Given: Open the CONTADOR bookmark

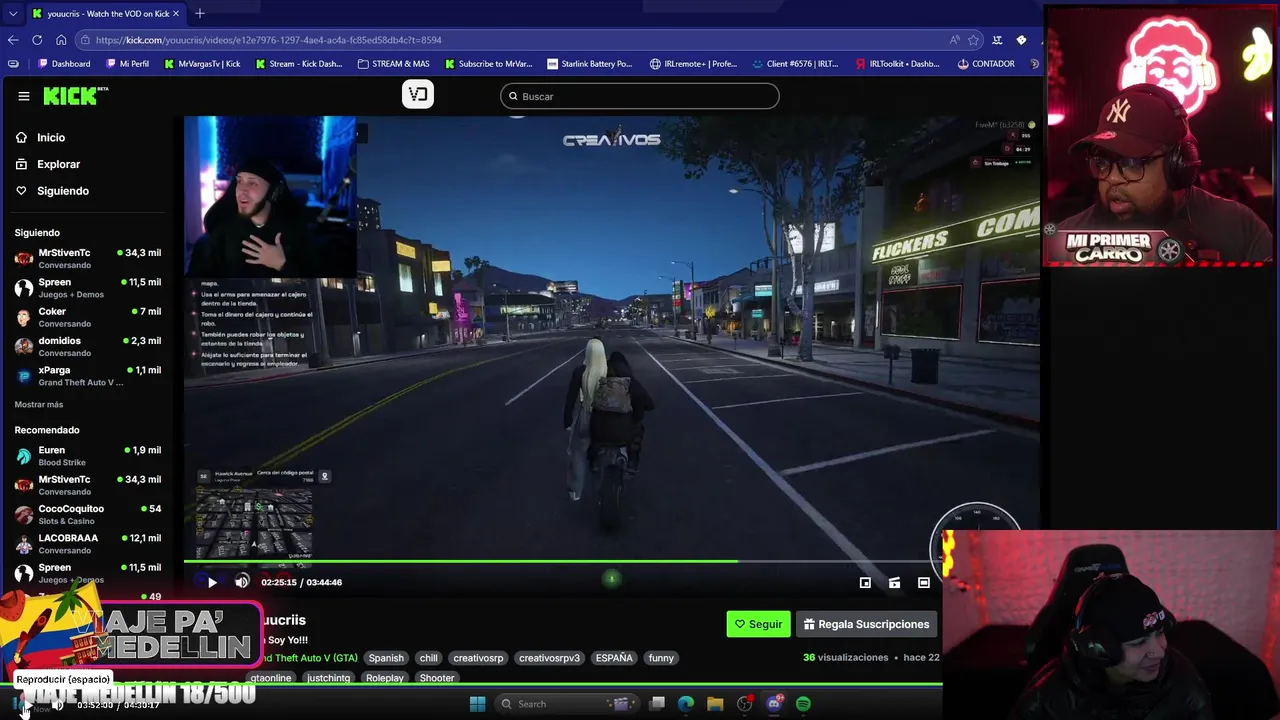Looking at the screenshot, I should pos(986,64).
